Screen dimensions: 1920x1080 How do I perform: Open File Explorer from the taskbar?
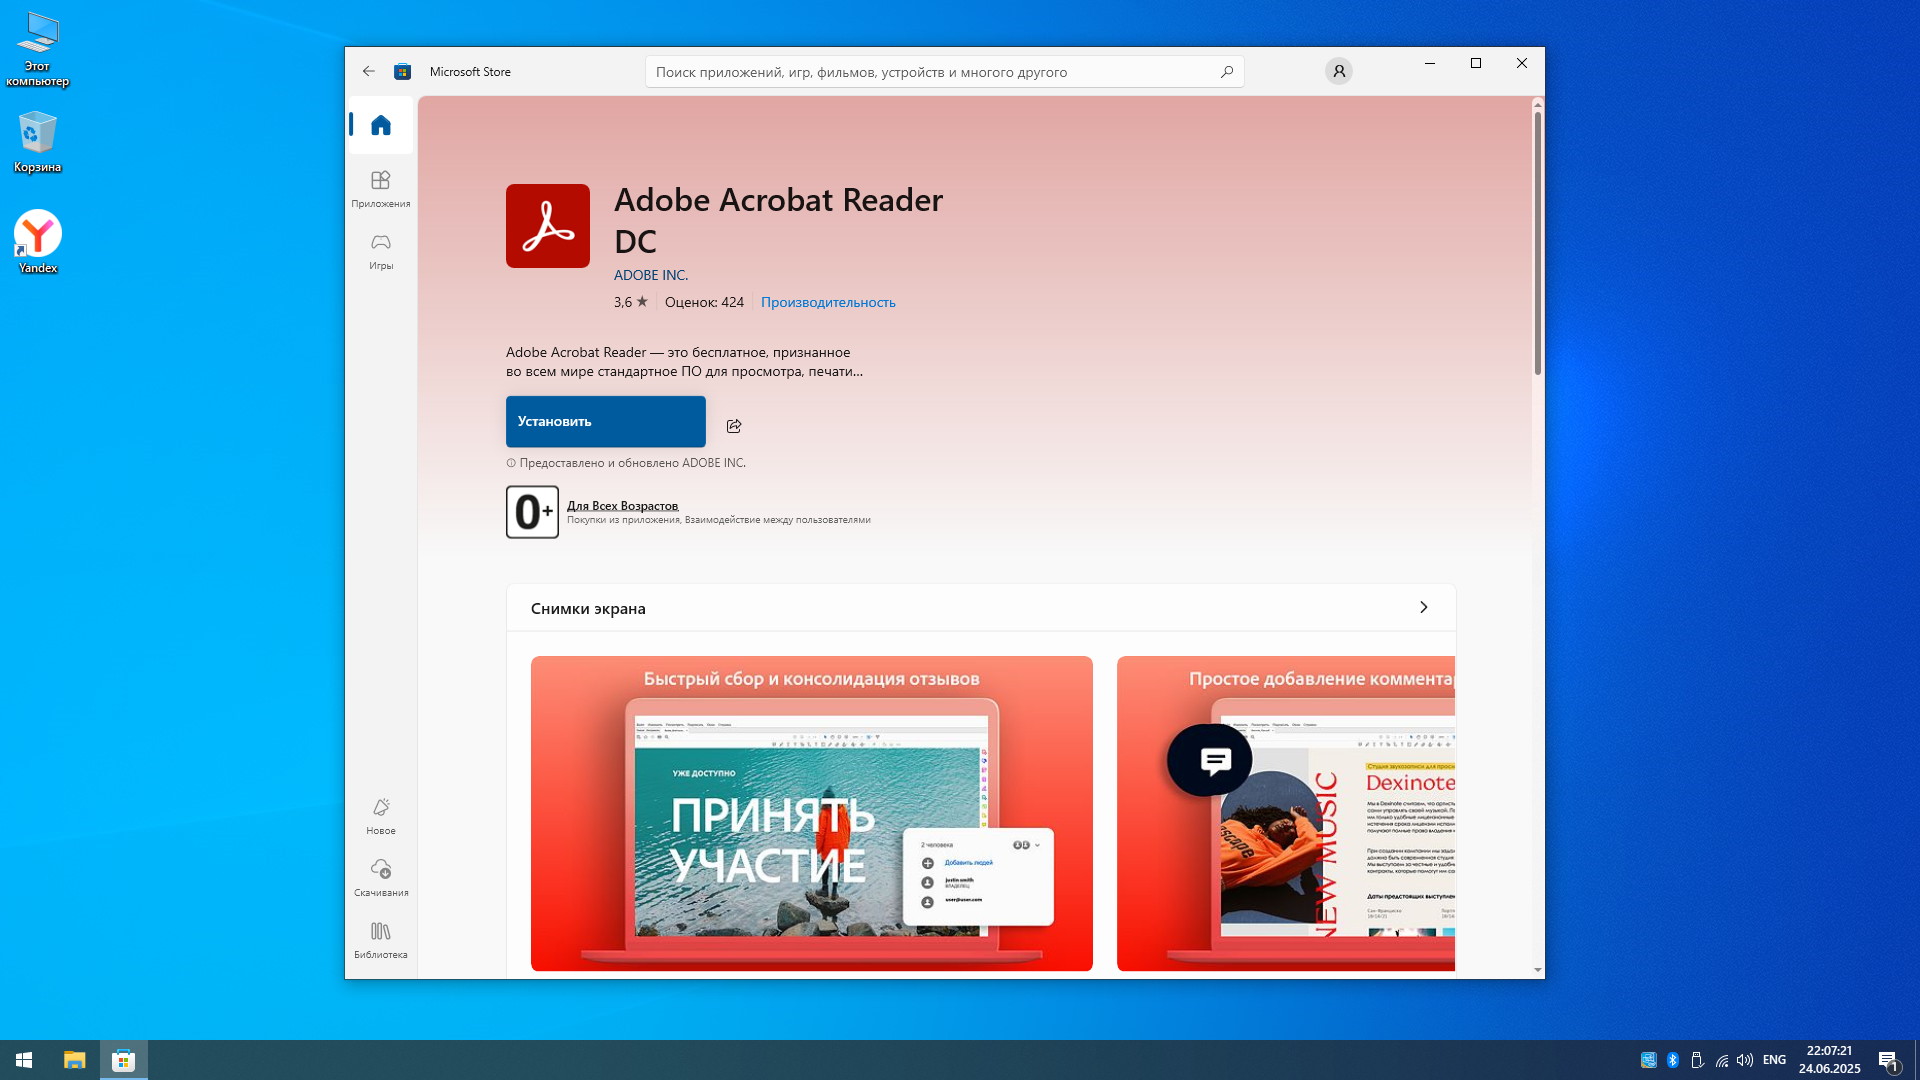(75, 1059)
